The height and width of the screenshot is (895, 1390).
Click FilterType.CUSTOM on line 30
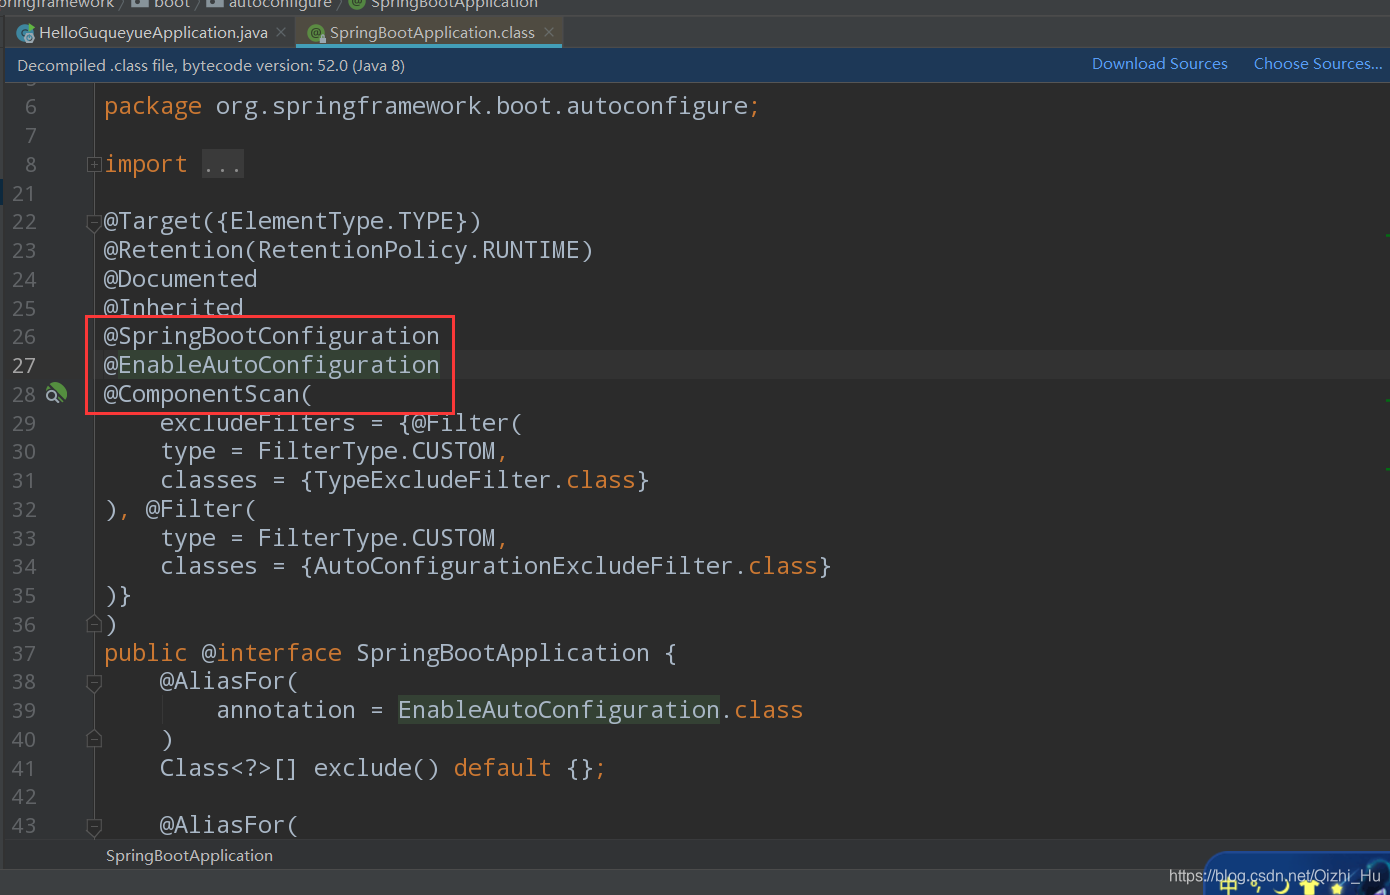[x=377, y=452]
